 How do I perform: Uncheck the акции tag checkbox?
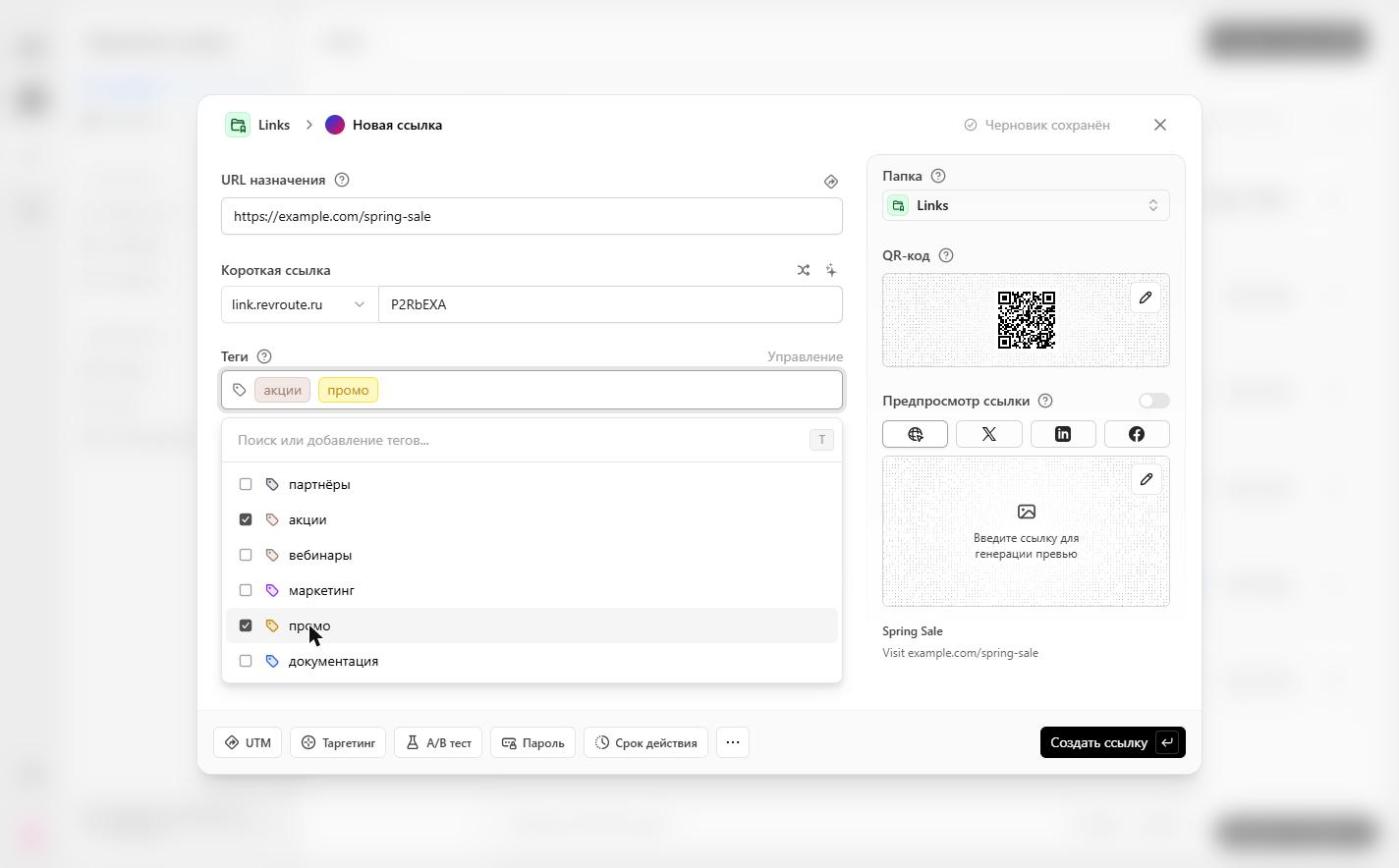pyautogui.click(x=245, y=520)
